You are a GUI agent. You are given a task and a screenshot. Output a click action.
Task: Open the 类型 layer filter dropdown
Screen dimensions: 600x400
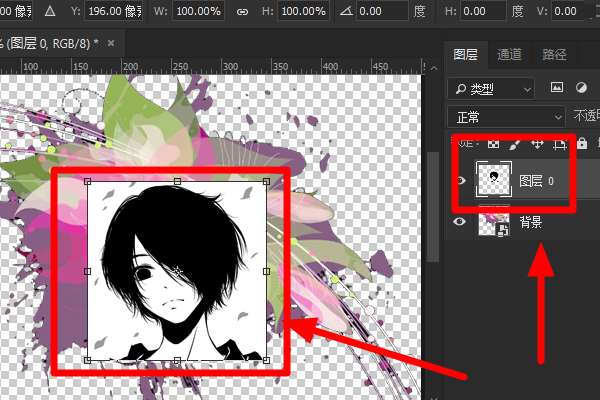coord(491,89)
